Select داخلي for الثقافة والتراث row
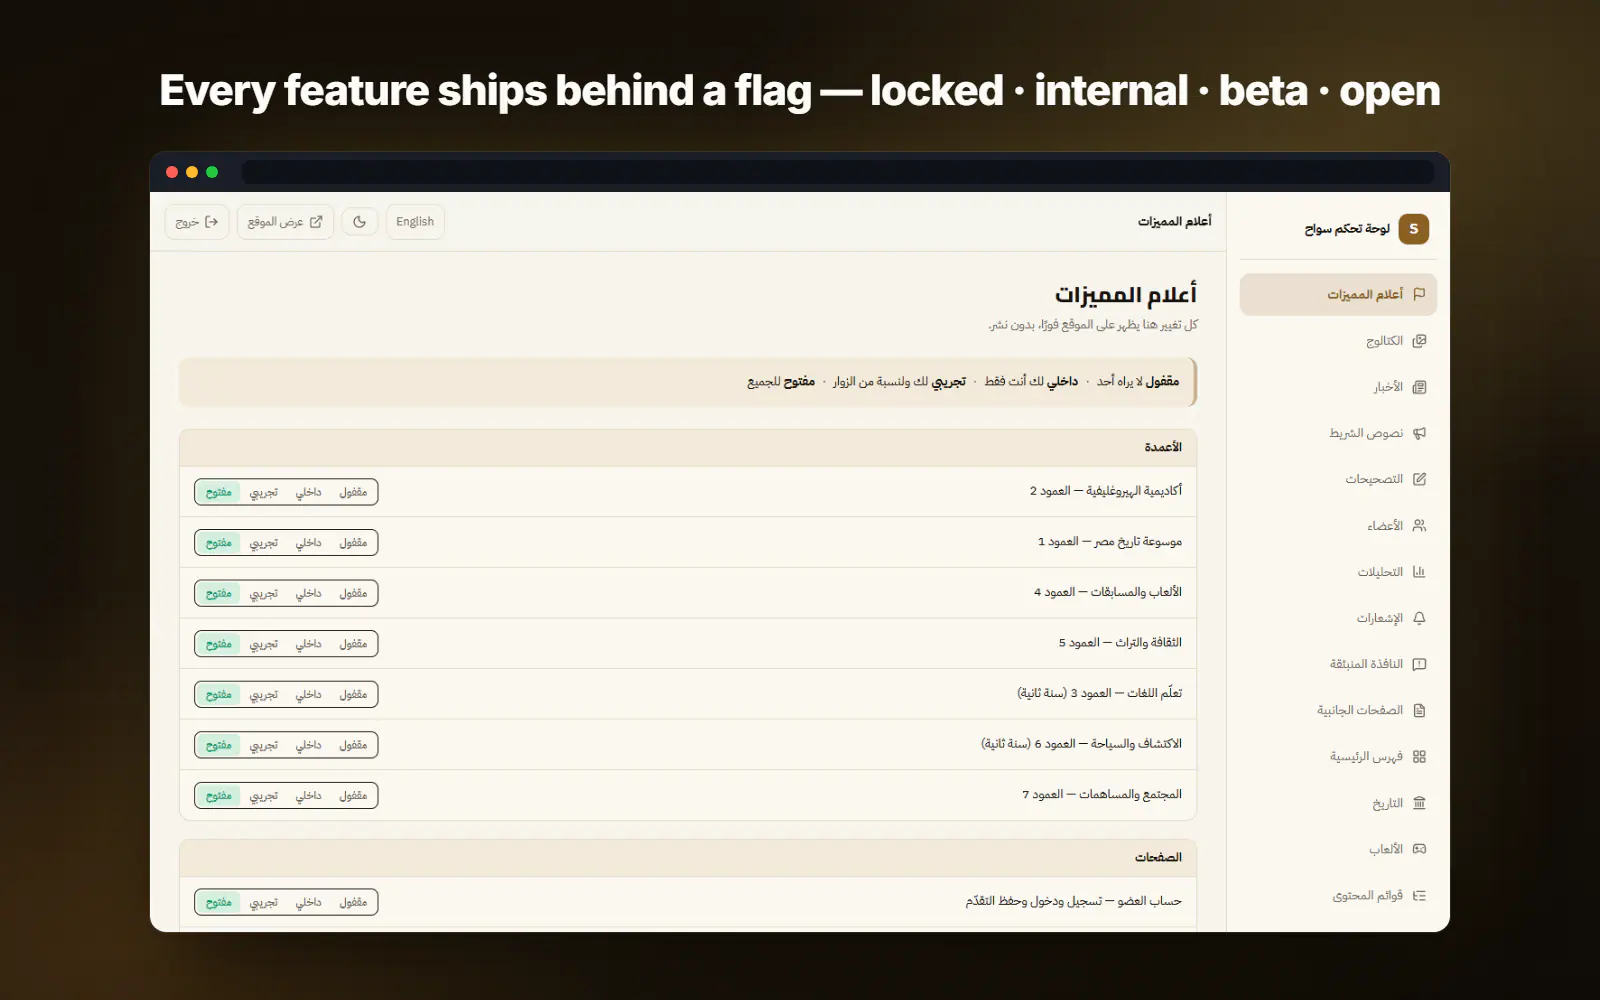 [x=308, y=644]
